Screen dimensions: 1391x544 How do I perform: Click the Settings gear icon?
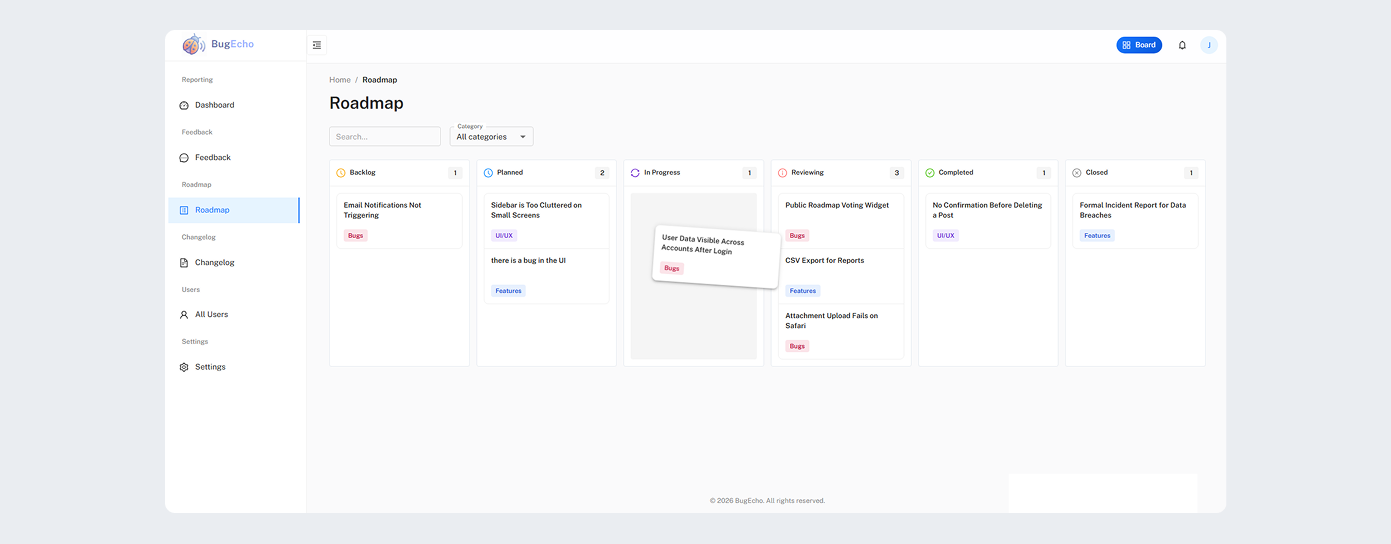coord(184,367)
